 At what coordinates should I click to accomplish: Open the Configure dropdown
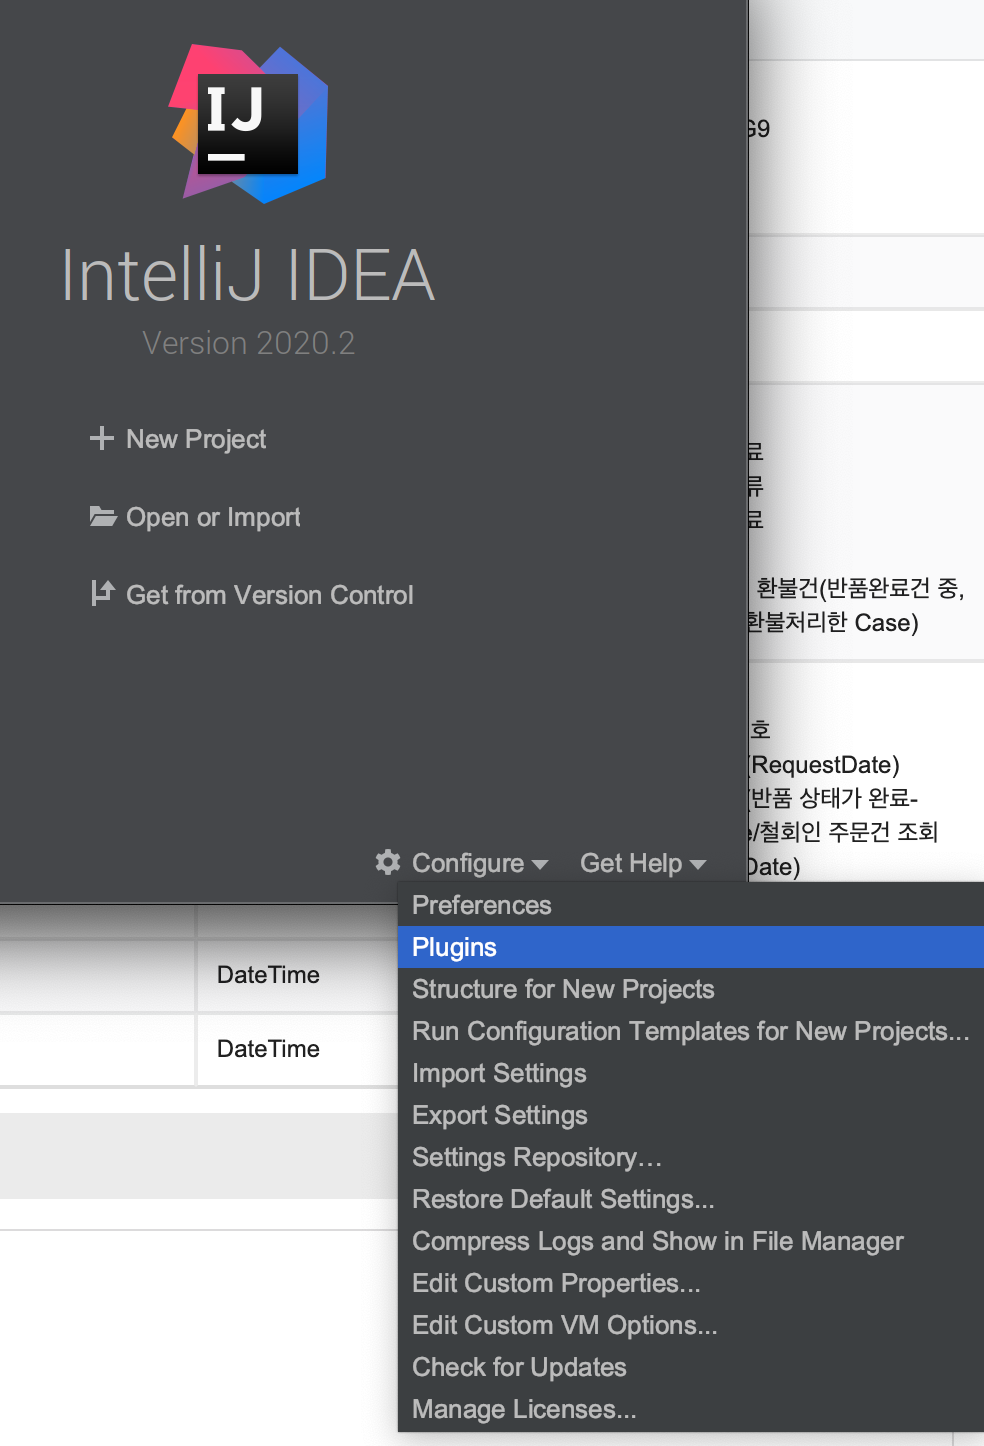(479, 863)
